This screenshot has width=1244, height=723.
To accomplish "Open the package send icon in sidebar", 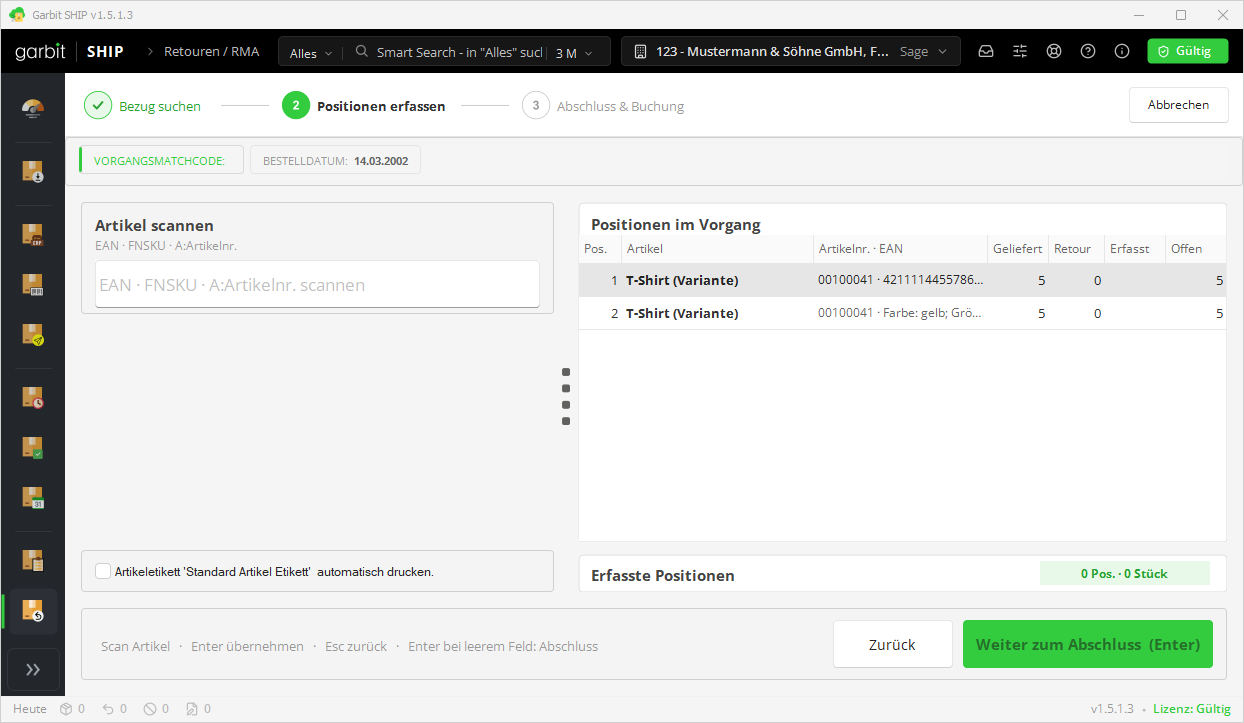I will [33, 334].
